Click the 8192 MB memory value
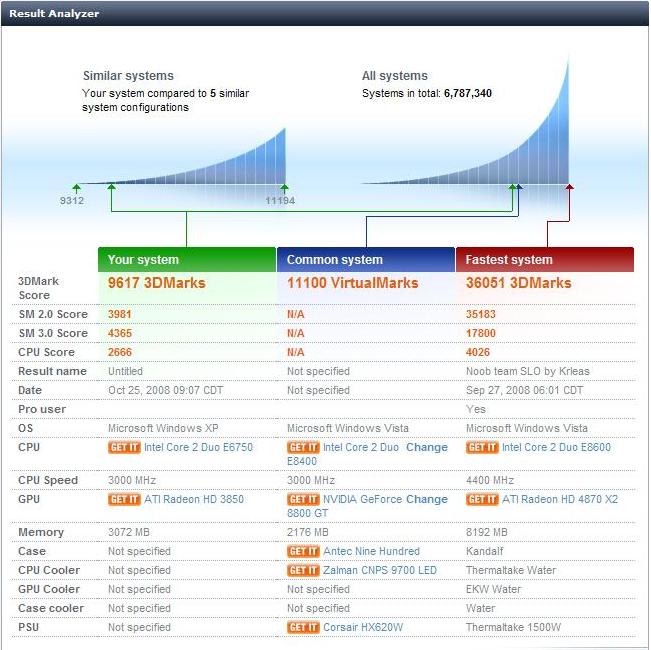Image resolution: width=651 pixels, height=650 pixels. click(x=487, y=532)
